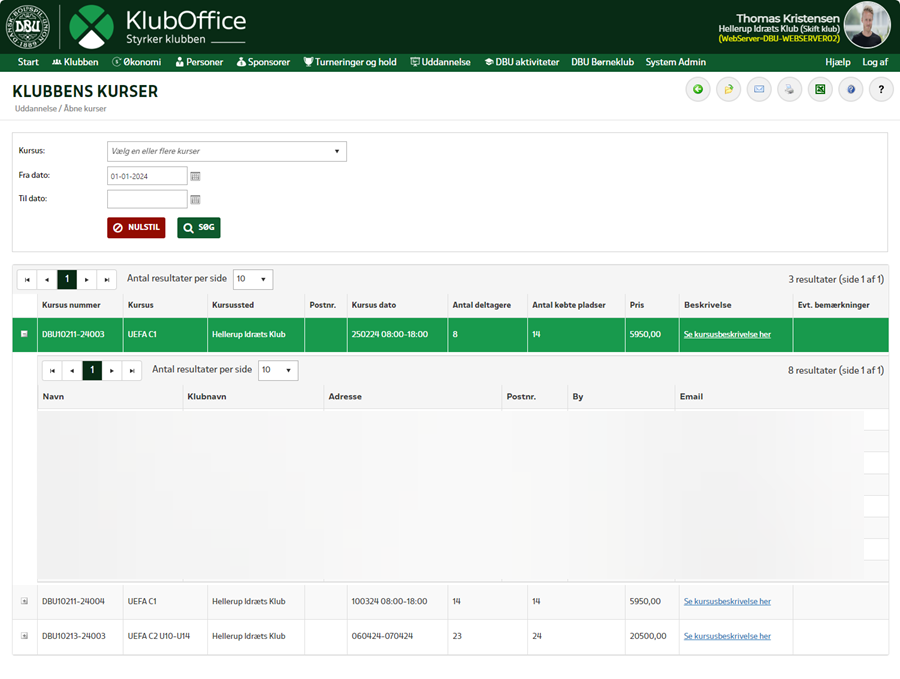Collapse the DBU10211-24003 course row

[24, 334]
